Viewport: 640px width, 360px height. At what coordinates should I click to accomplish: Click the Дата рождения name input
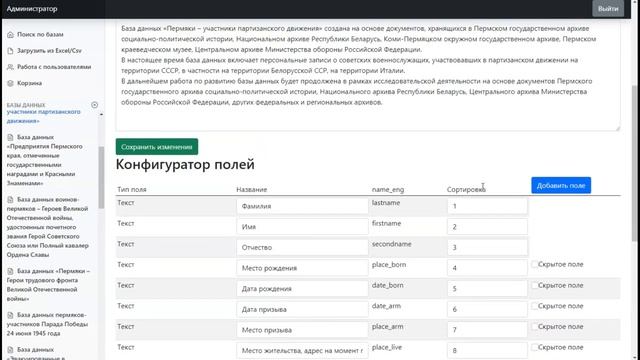(x=302, y=289)
